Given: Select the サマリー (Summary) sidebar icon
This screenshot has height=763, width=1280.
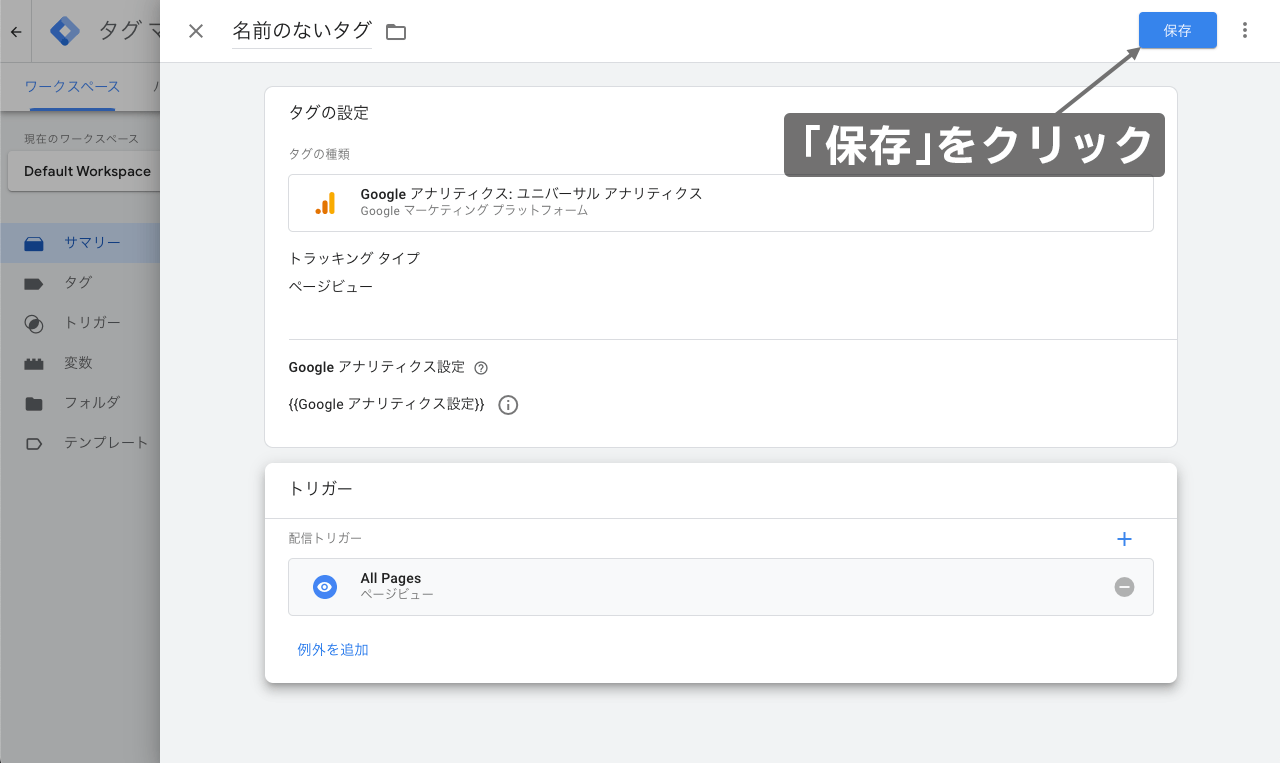Looking at the screenshot, I should tap(36, 242).
